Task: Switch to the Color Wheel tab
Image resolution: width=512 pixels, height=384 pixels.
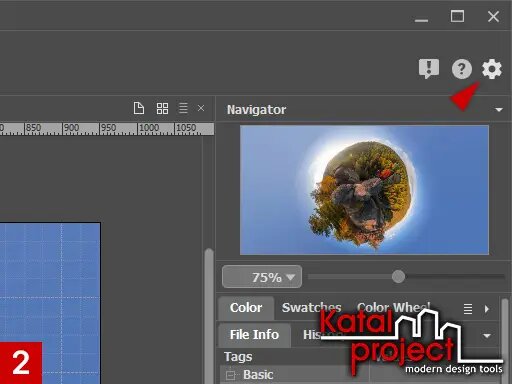Action: [x=394, y=307]
